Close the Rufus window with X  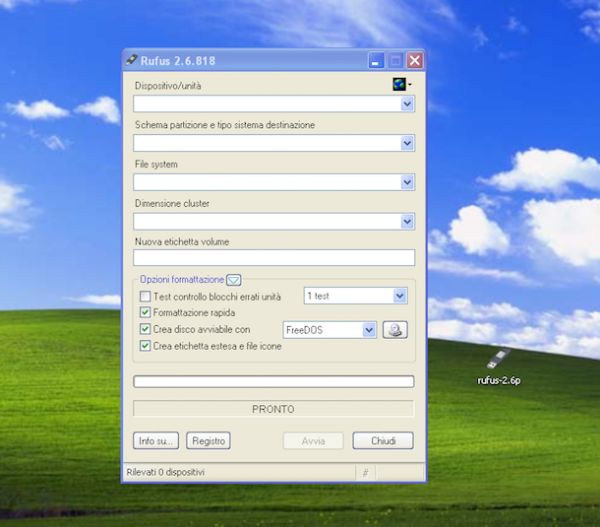(x=414, y=61)
